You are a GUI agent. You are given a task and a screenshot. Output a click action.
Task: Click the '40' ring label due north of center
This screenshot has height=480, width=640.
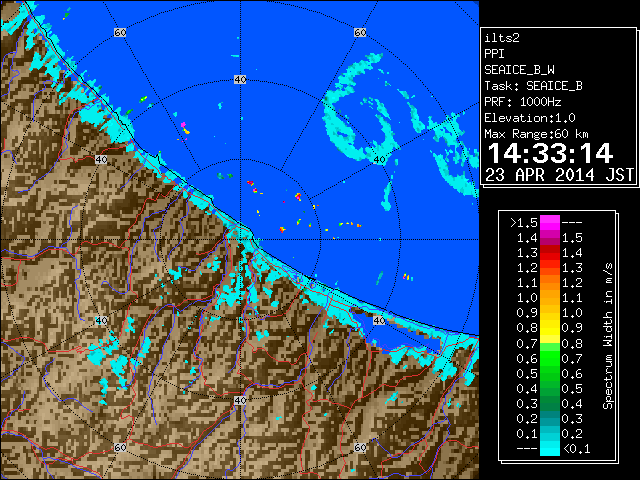tap(240, 80)
